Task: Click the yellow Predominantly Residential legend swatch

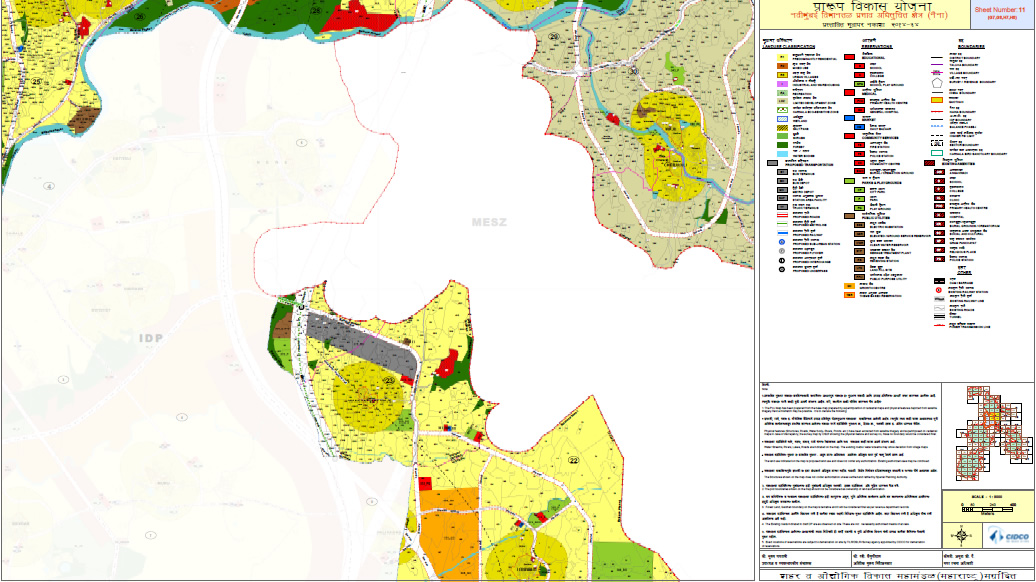Action: pyautogui.click(x=782, y=58)
